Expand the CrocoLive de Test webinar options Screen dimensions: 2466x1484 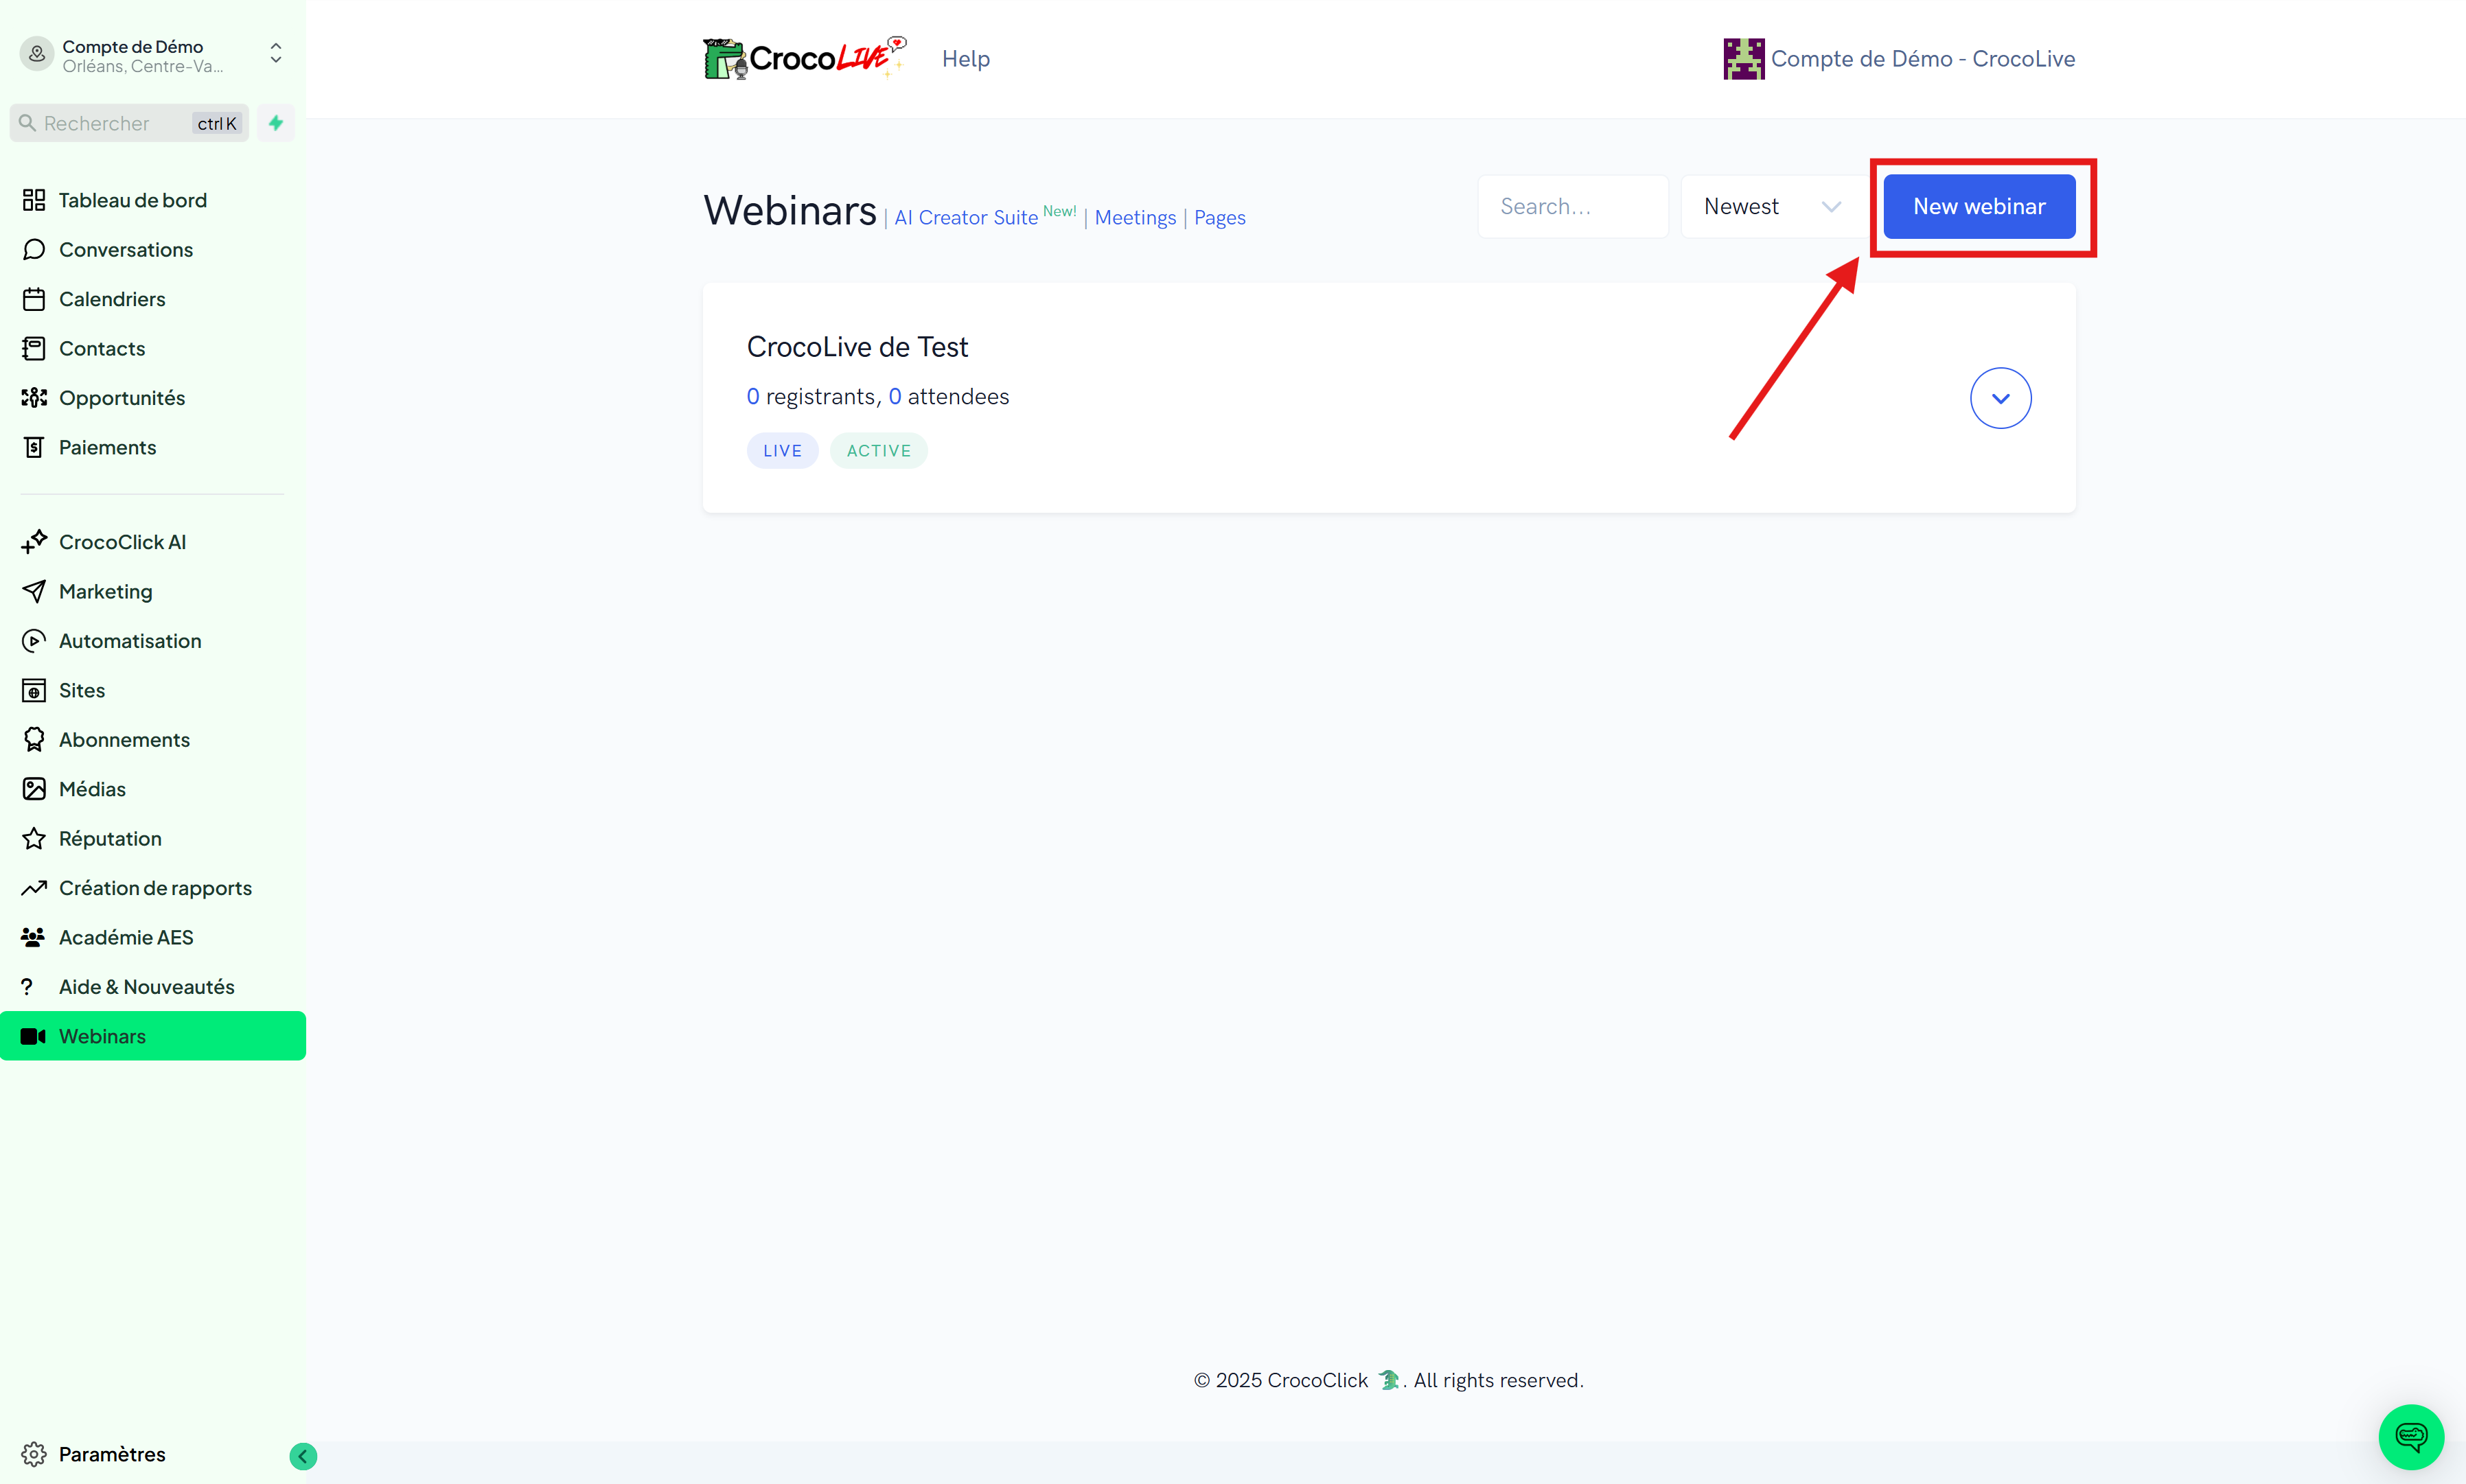[x=2000, y=398]
